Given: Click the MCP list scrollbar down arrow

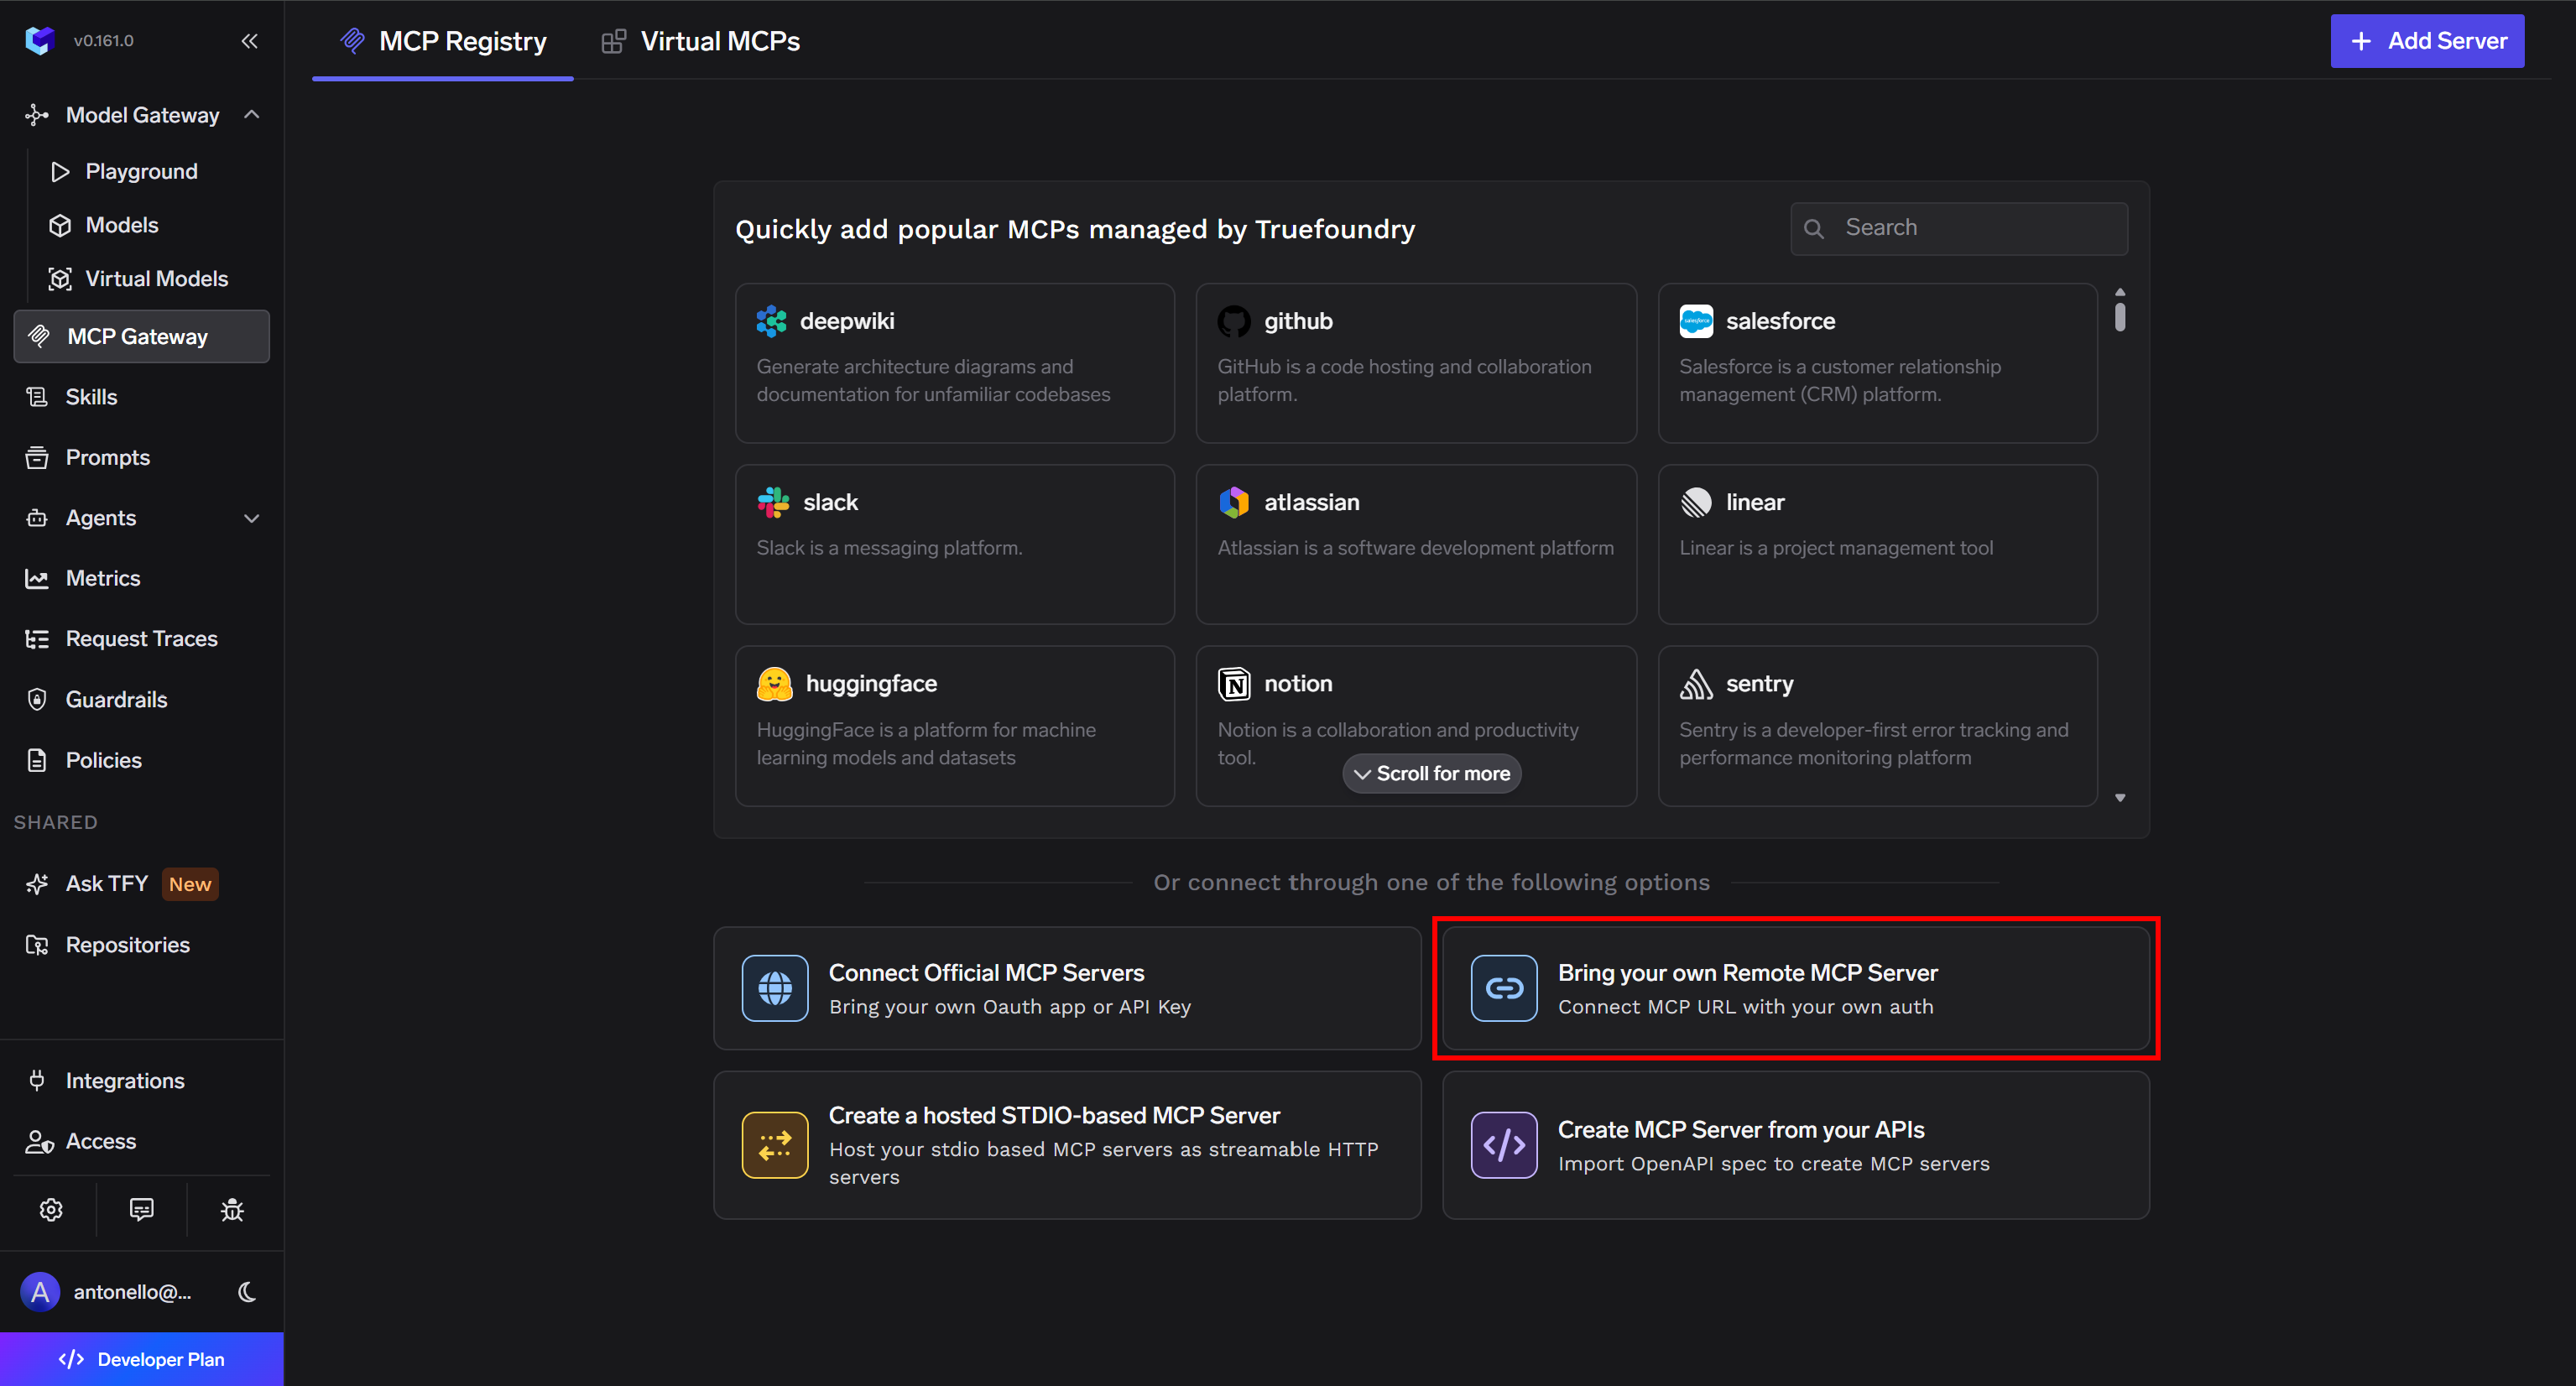Looking at the screenshot, I should click(x=2120, y=798).
